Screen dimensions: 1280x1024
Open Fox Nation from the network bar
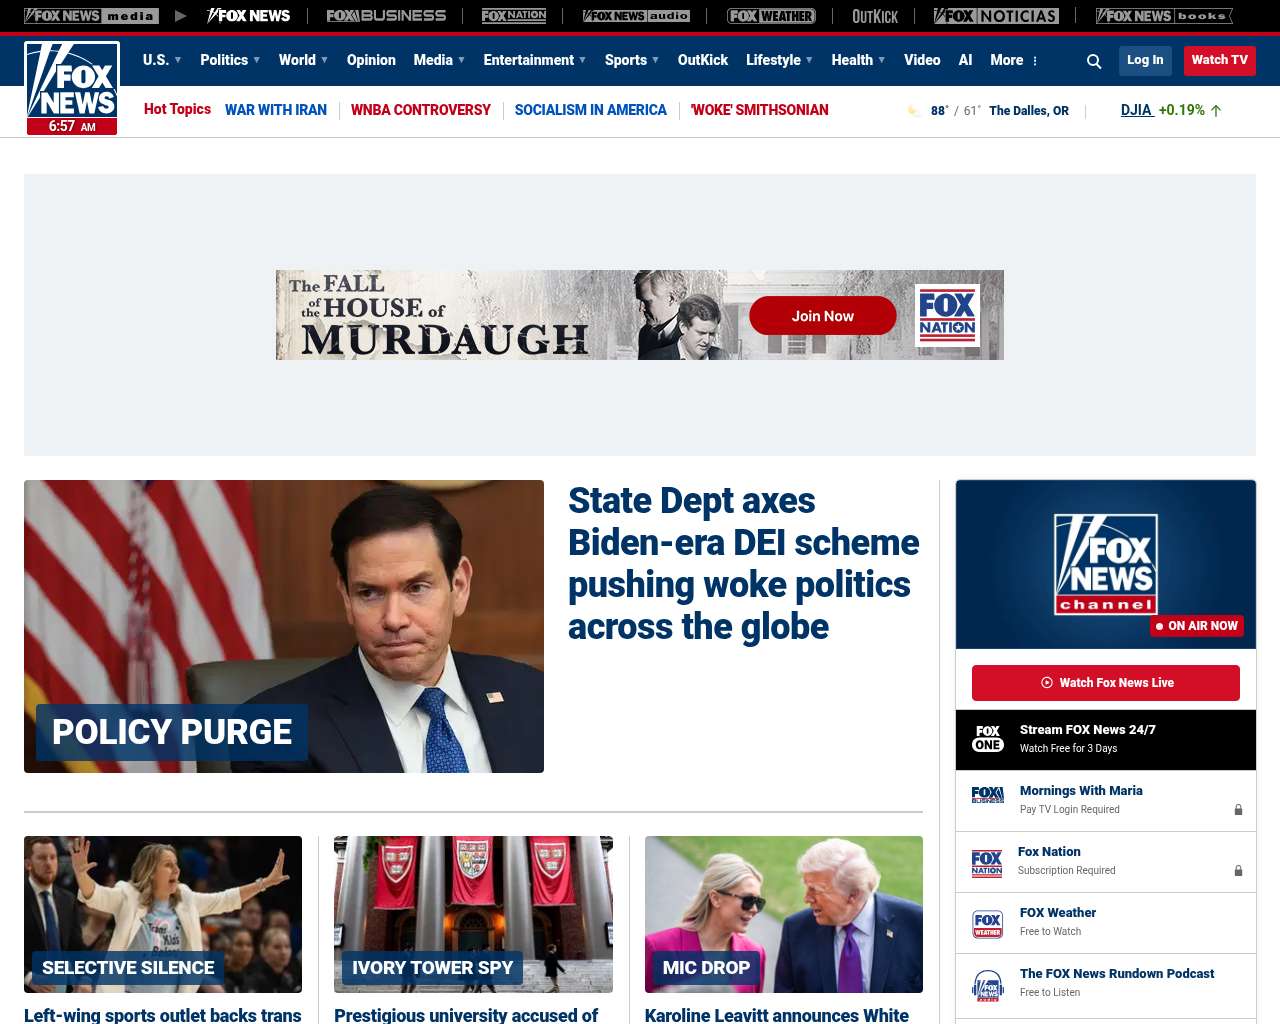(x=514, y=16)
